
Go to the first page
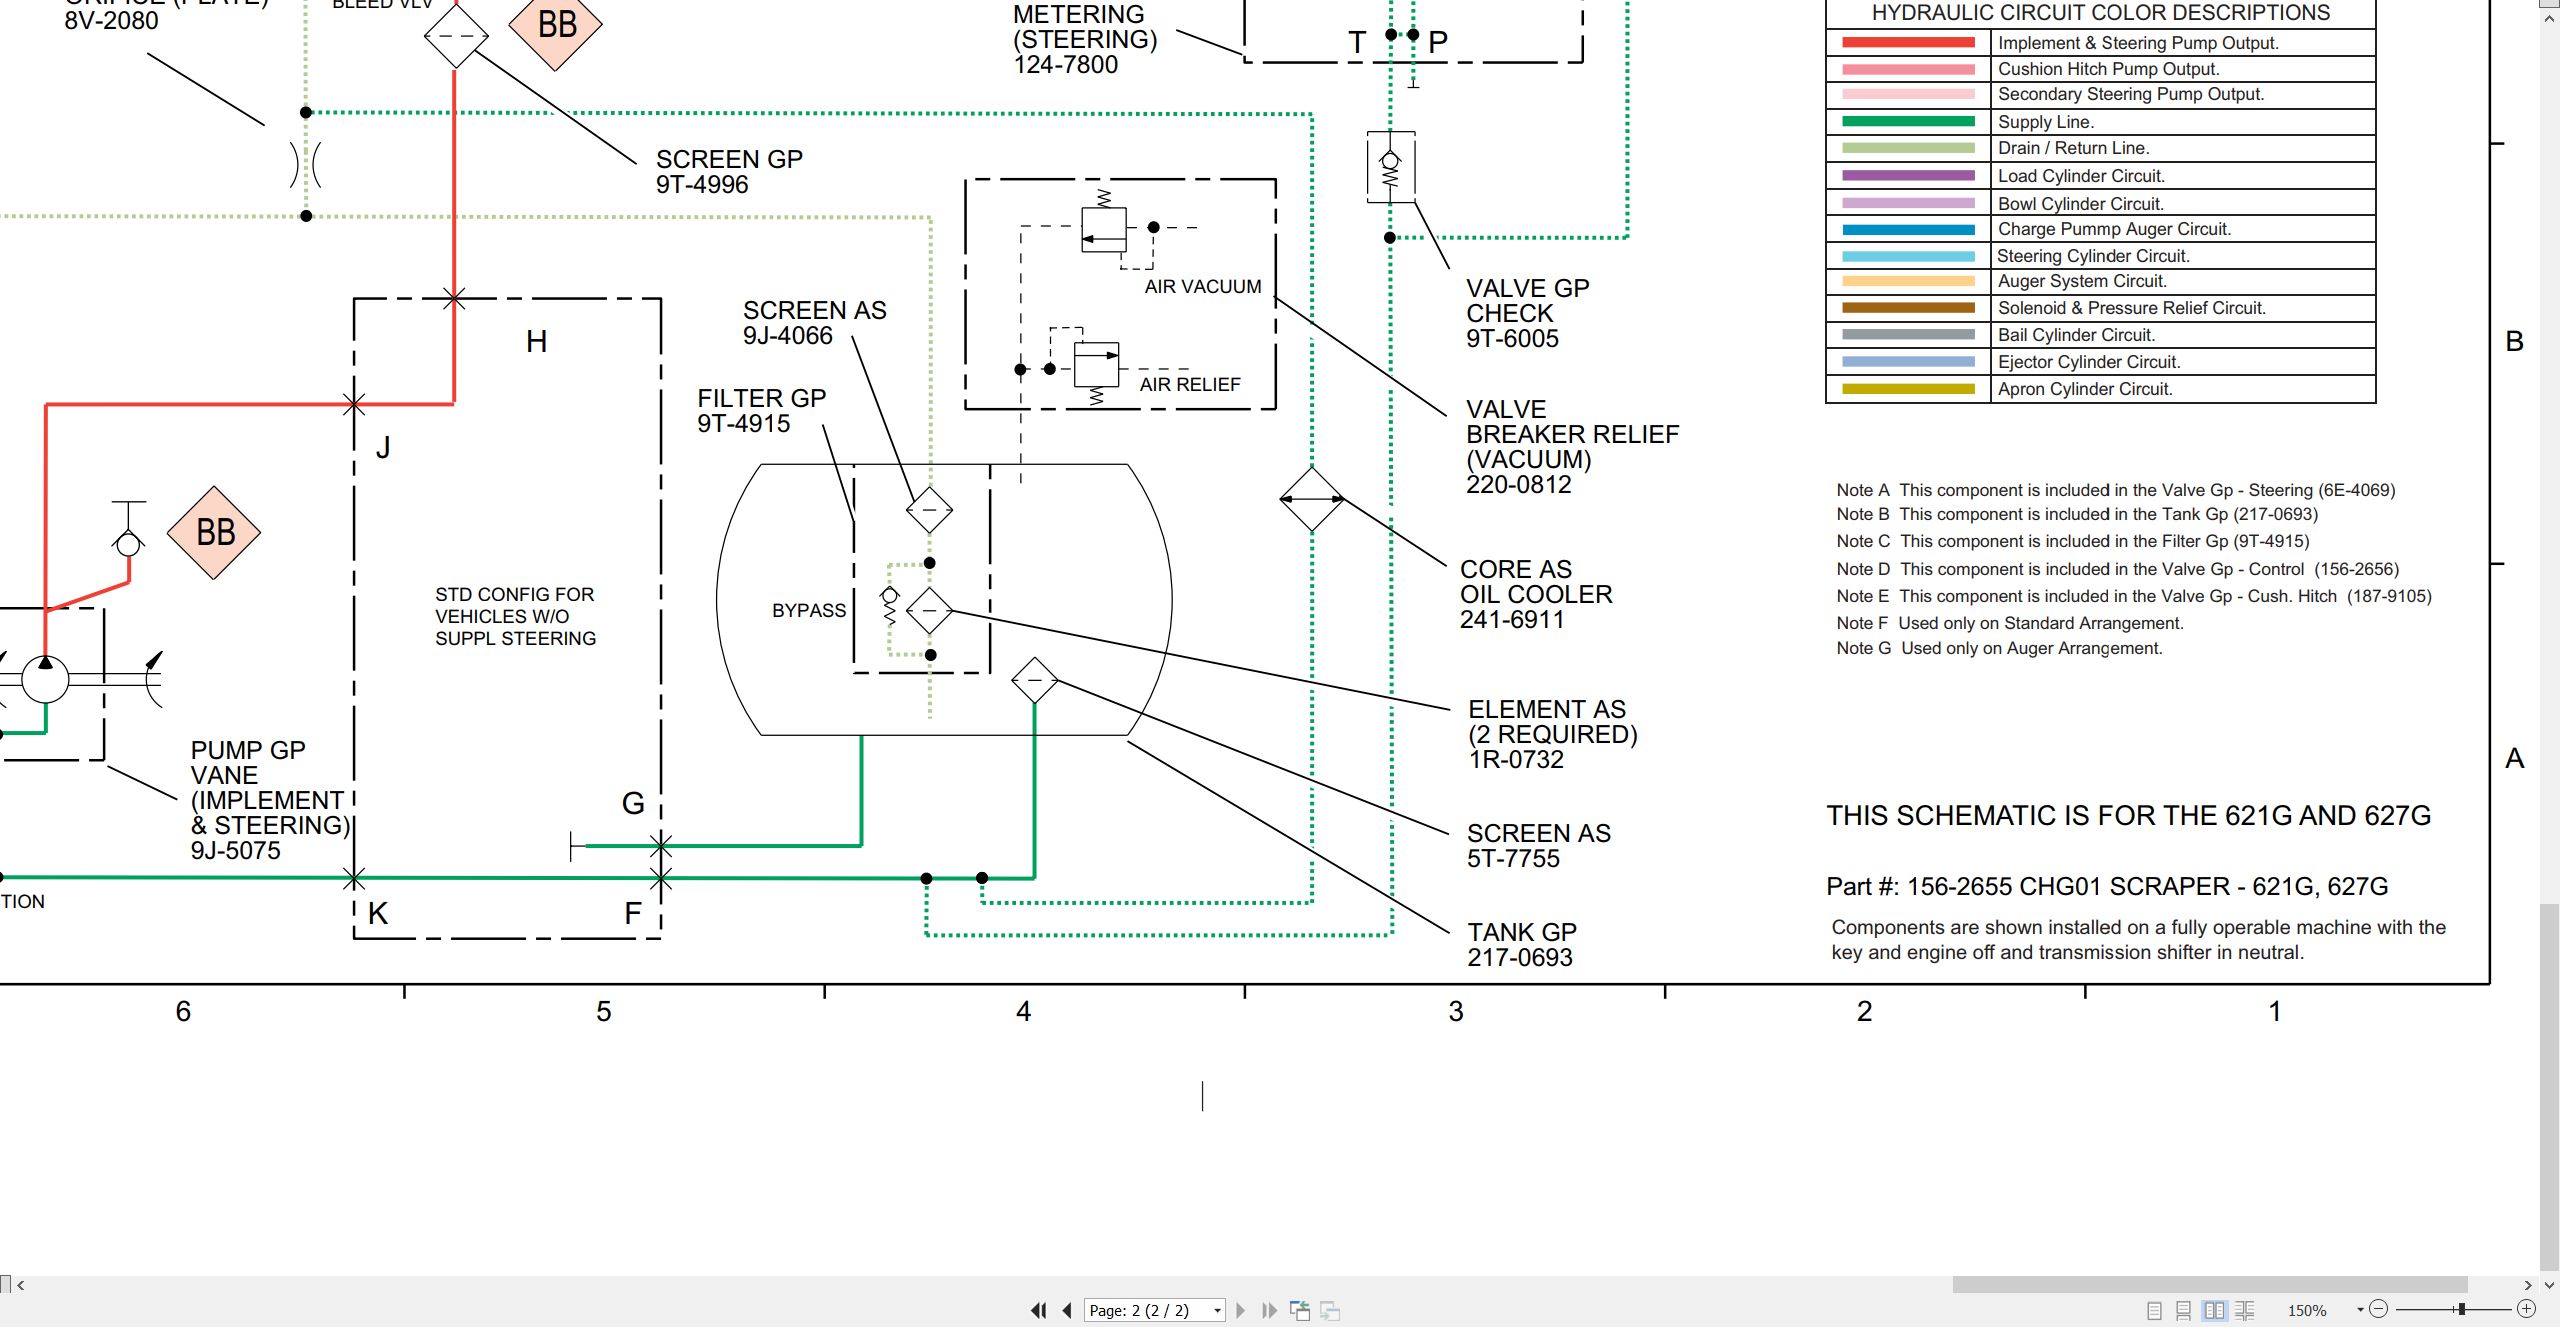pyautogui.click(x=1038, y=1310)
